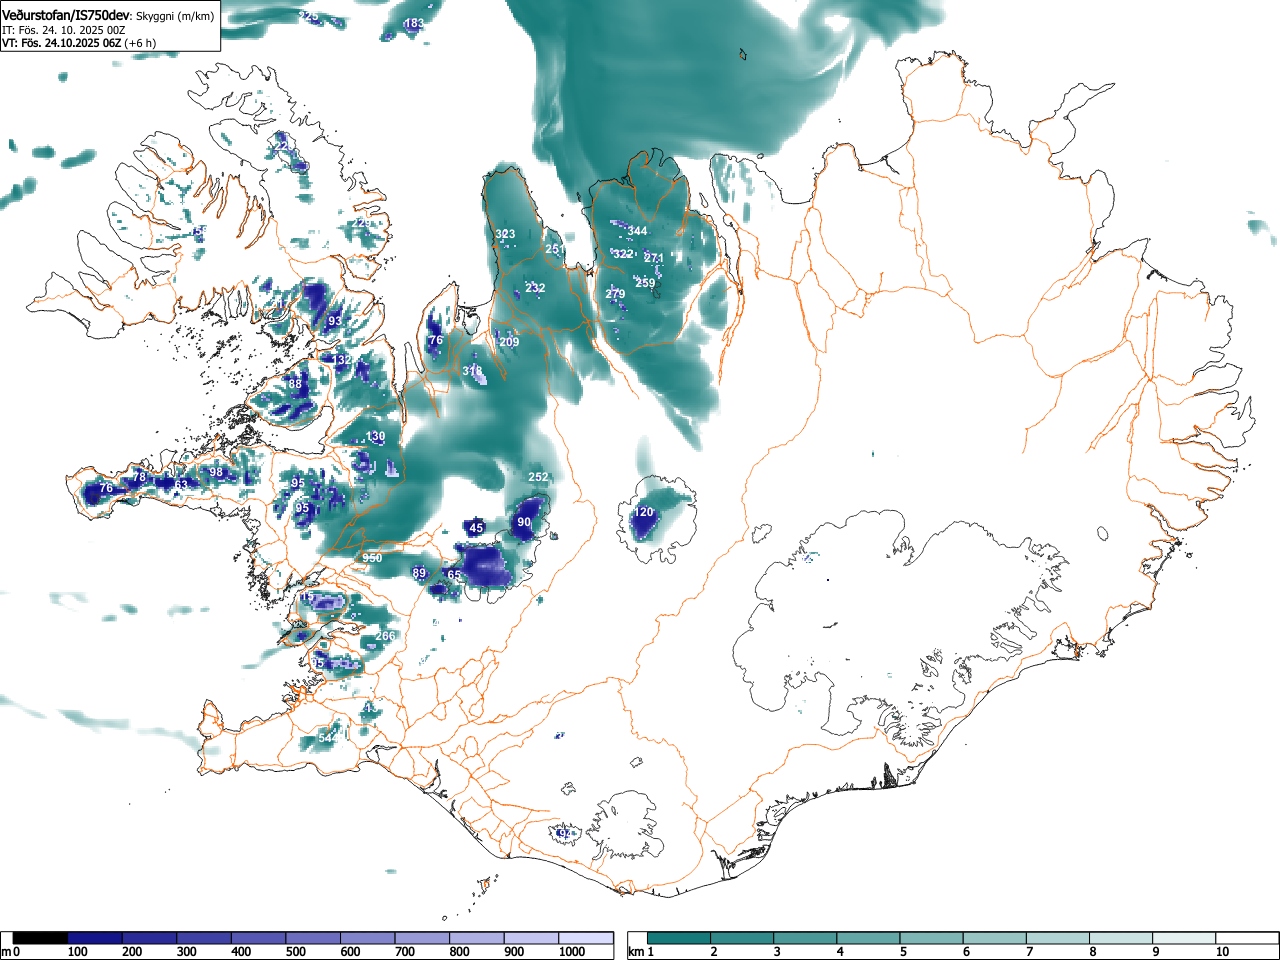This screenshot has height=960, width=1280.
Task: Click the 900–1000 m pale lavender legend swatch
Action: (531, 938)
